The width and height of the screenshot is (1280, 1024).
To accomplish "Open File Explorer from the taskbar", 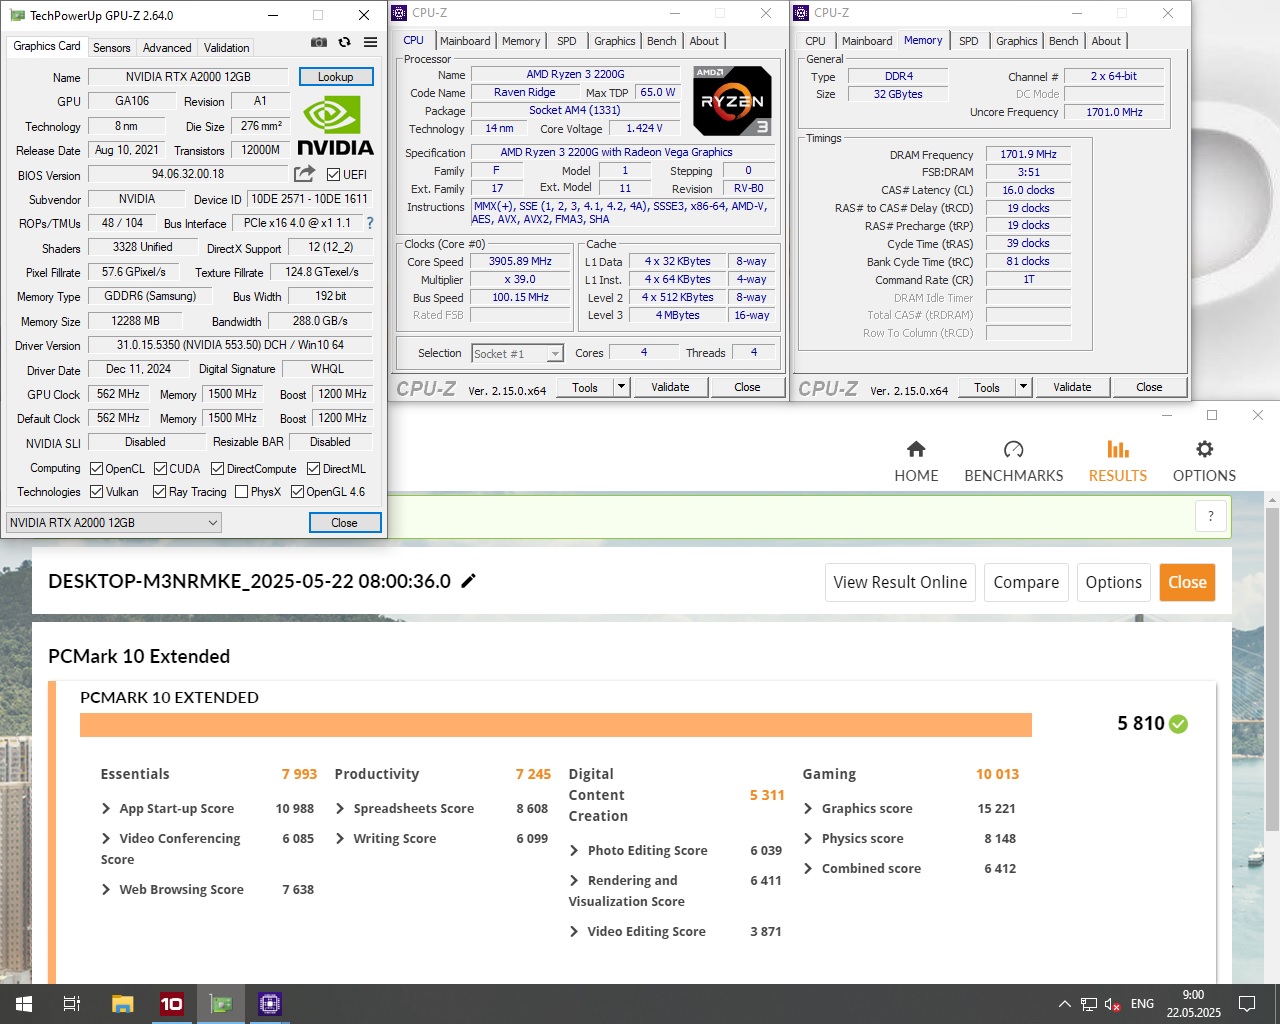I will pyautogui.click(x=122, y=1003).
